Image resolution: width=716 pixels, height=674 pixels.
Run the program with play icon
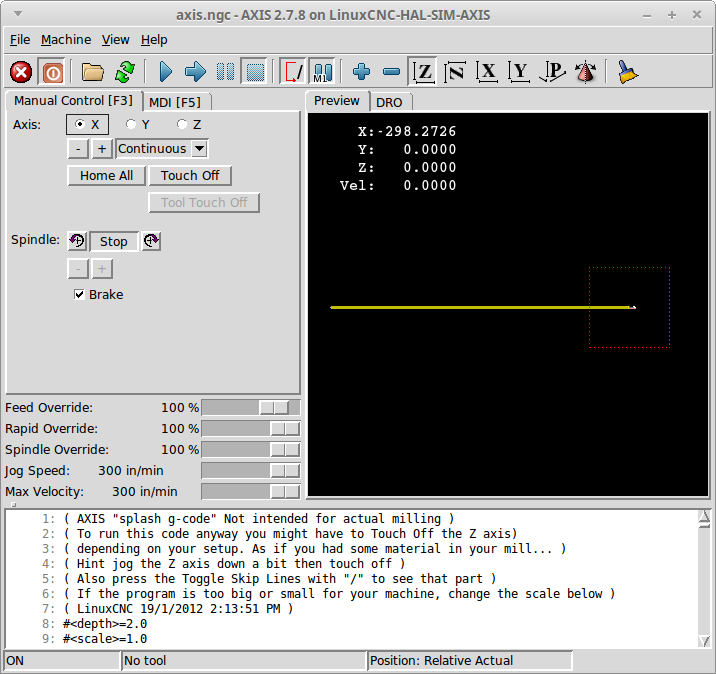click(x=165, y=72)
